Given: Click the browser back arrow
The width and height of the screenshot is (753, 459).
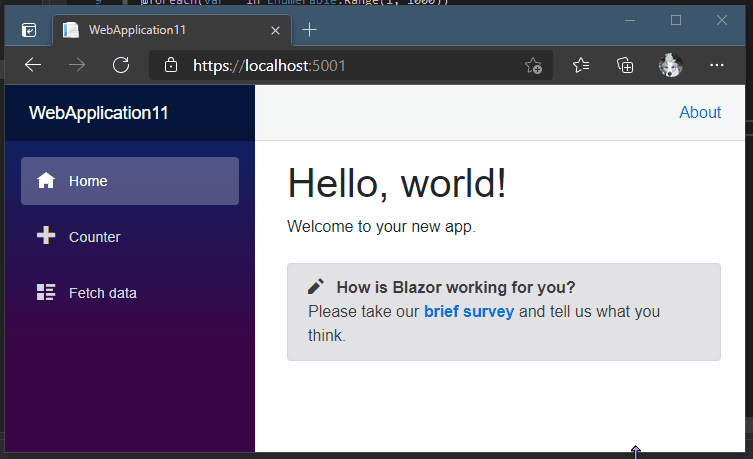Looking at the screenshot, I should (33, 65).
